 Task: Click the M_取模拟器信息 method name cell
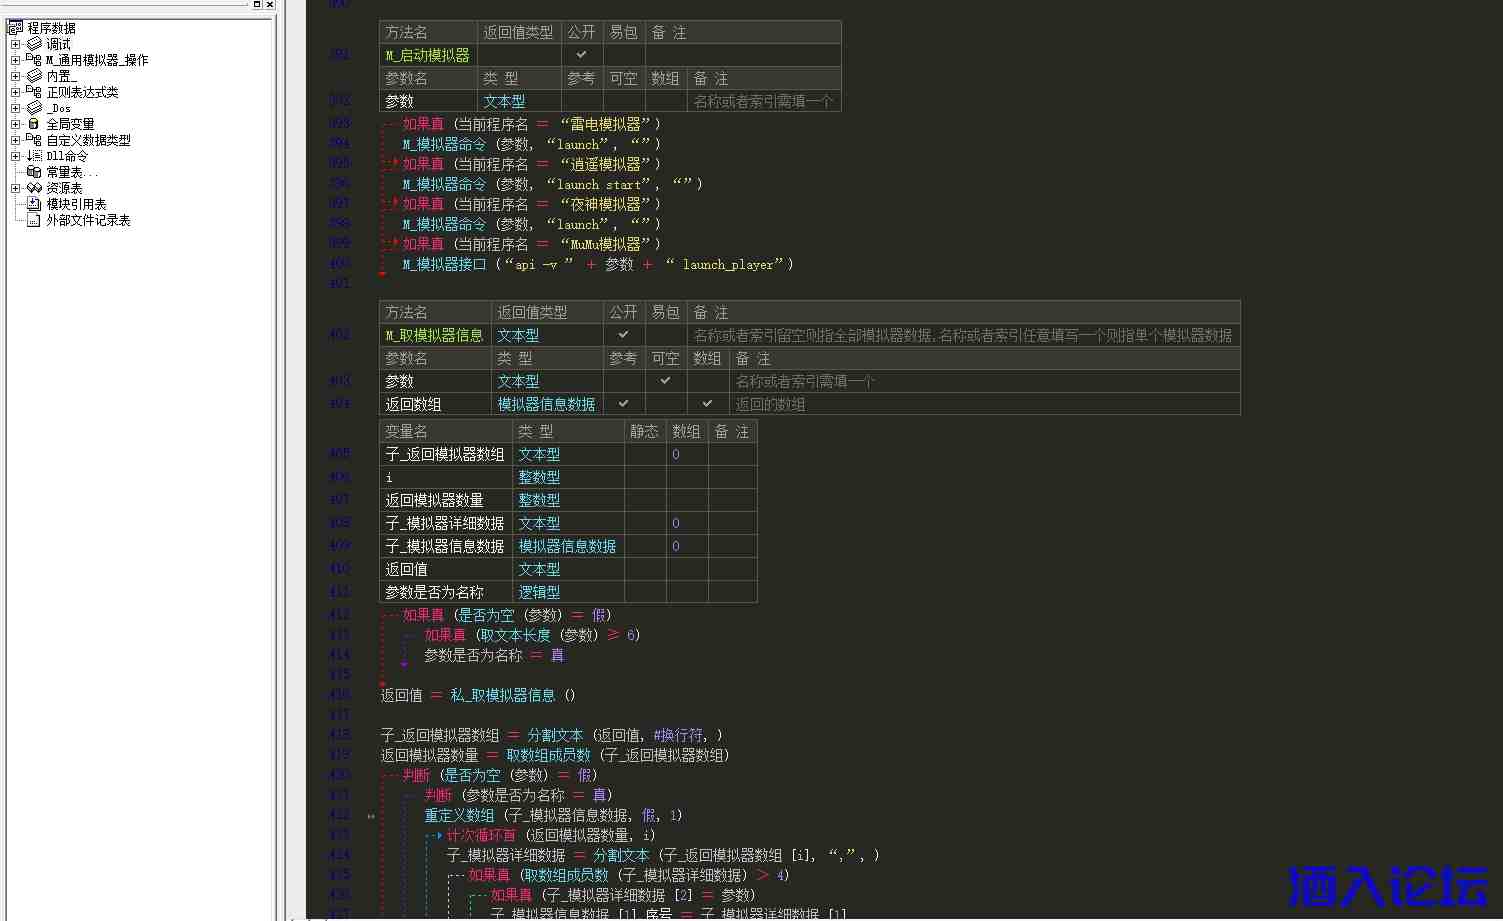click(x=434, y=335)
